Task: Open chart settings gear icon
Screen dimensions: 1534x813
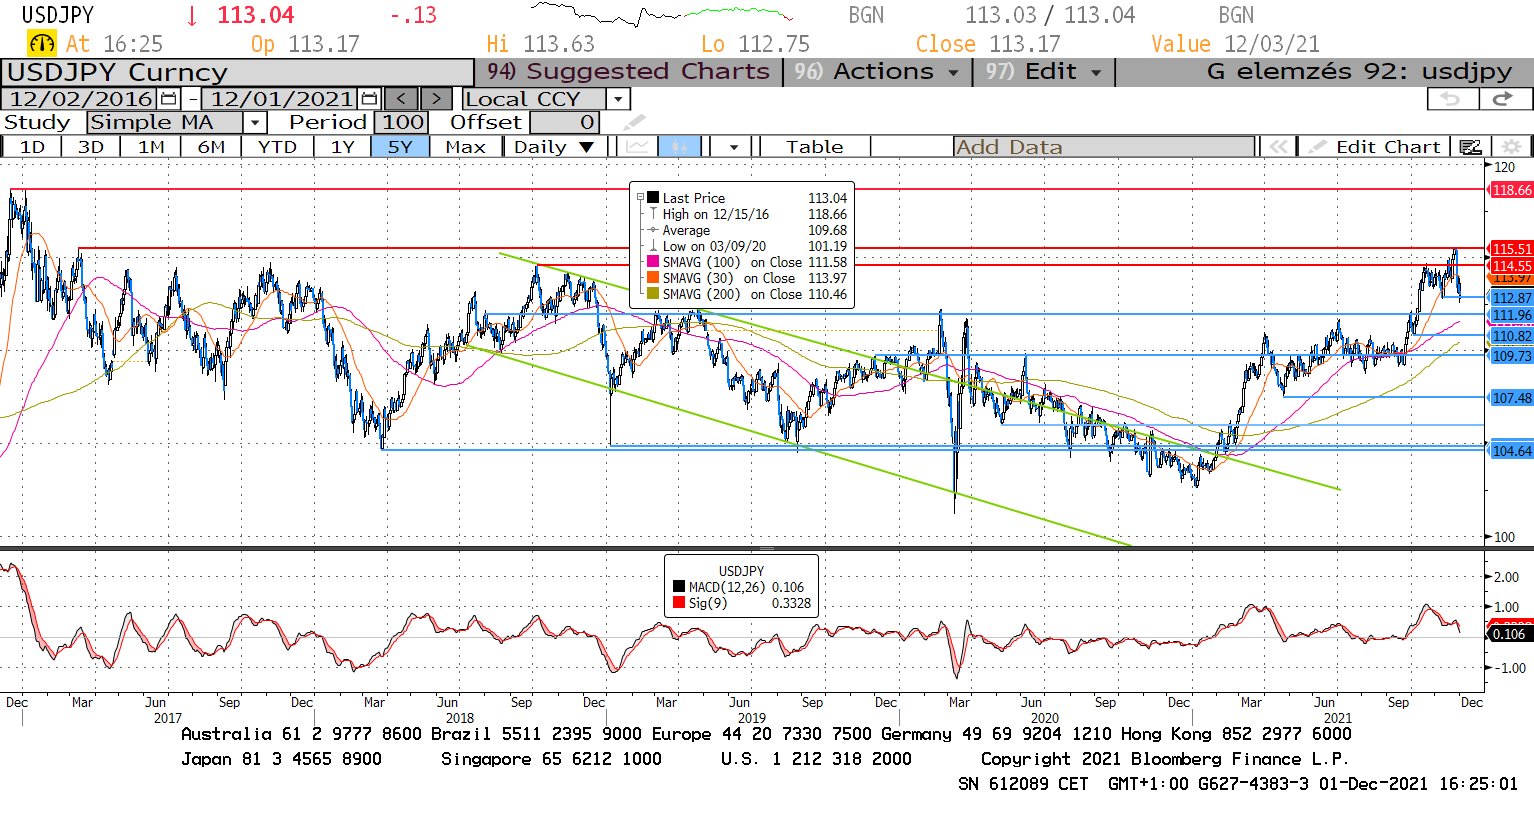Action: 1511,147
